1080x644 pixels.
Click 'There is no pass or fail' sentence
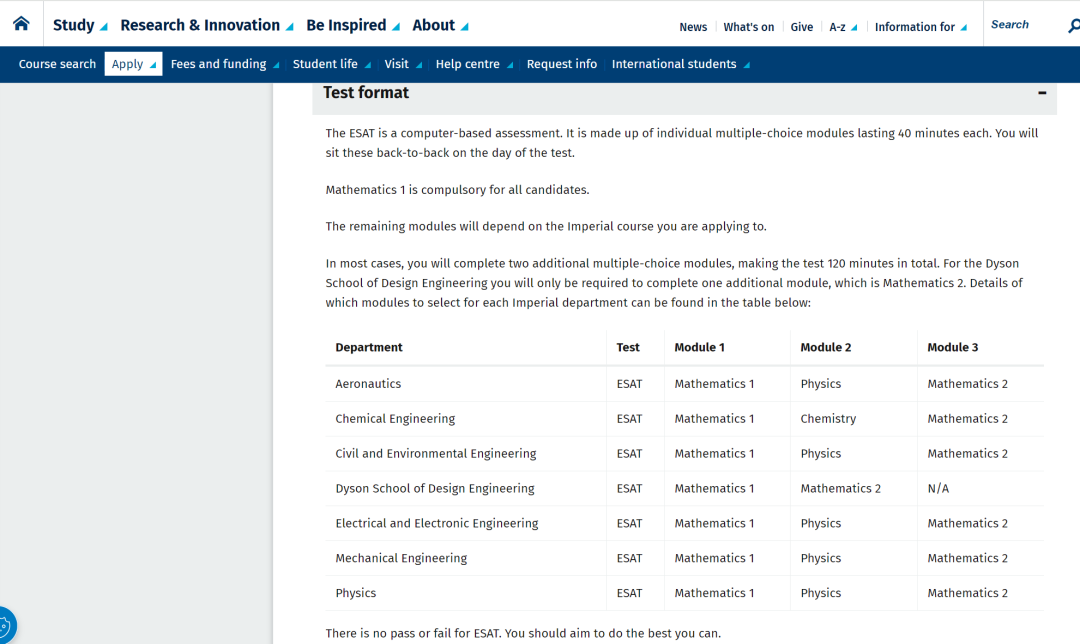[x=523, y=633]
